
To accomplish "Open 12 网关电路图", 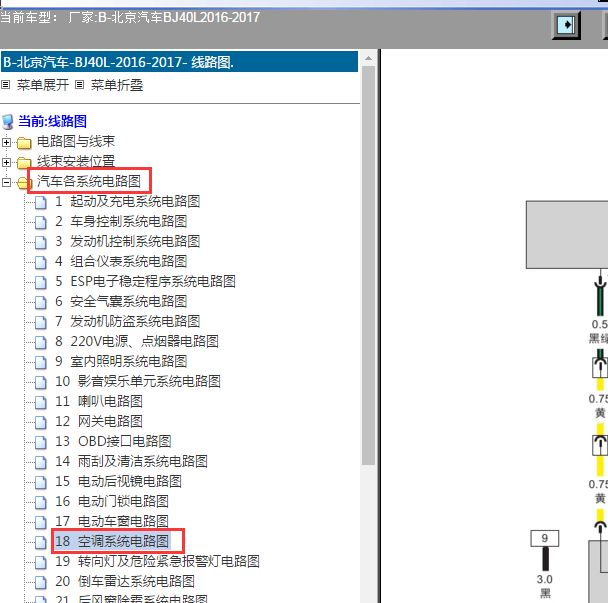I will tap(99, 422).
